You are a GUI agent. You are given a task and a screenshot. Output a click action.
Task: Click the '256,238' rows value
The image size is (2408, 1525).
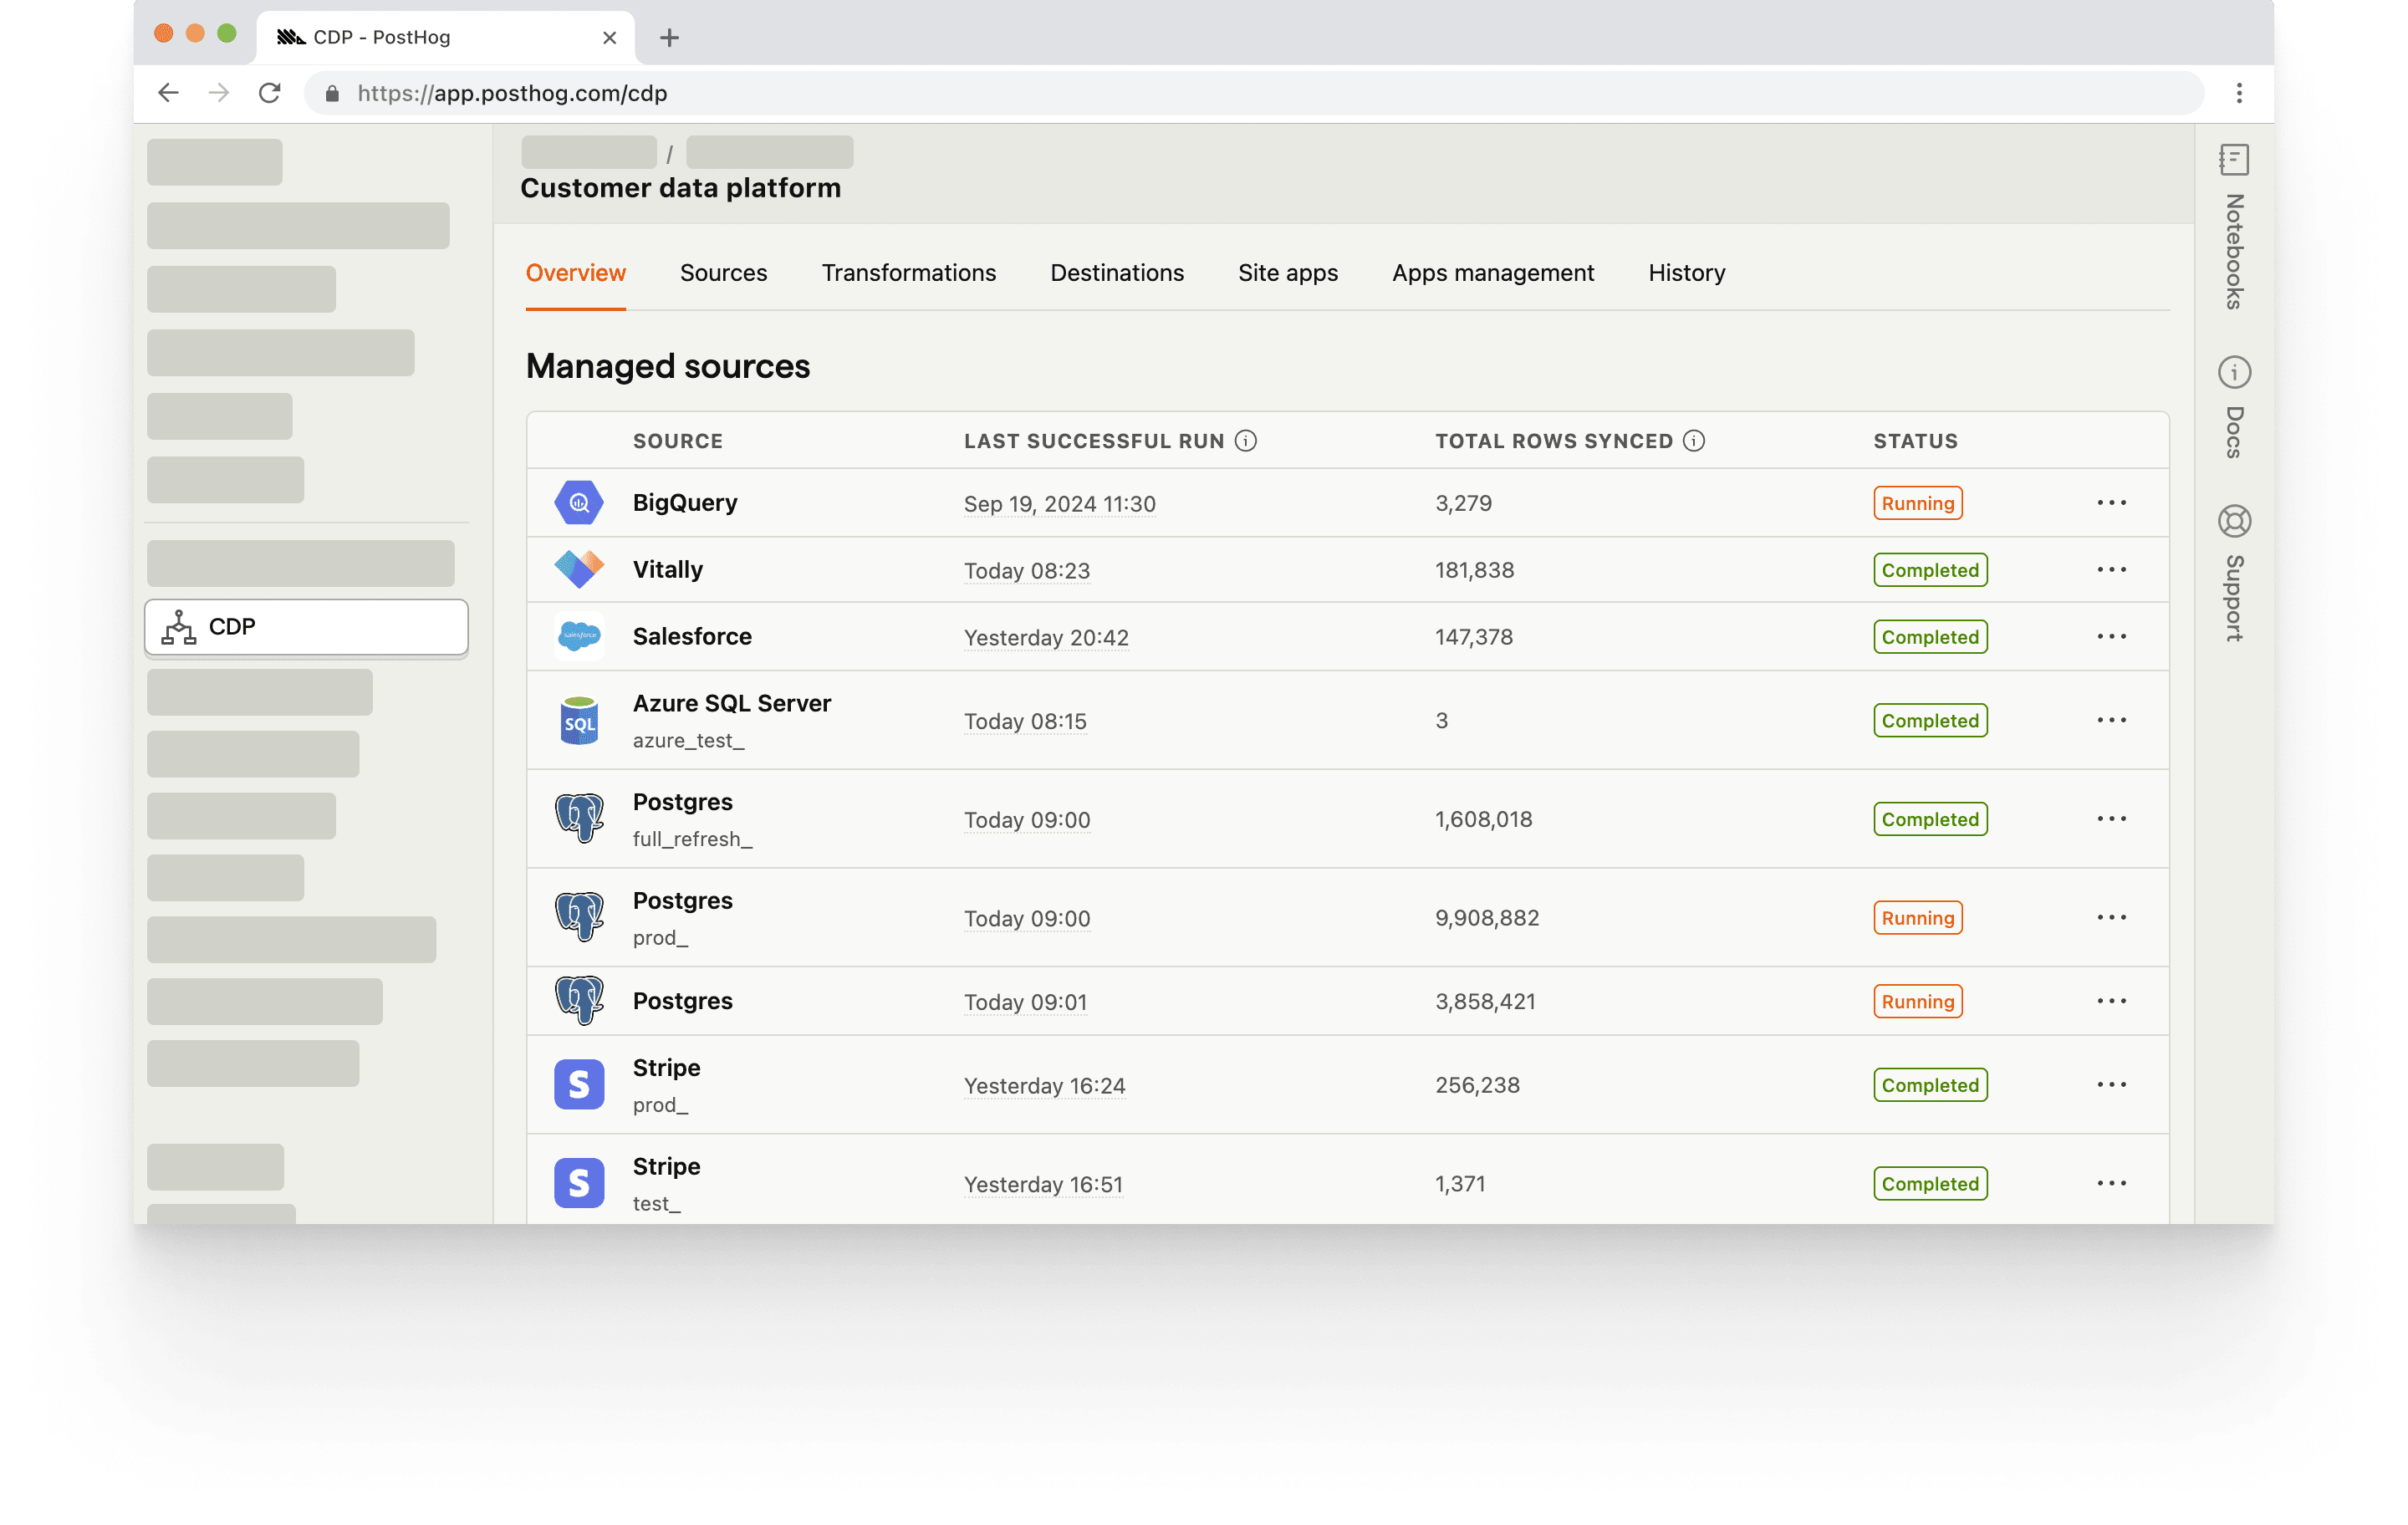pos(1477,1084)
